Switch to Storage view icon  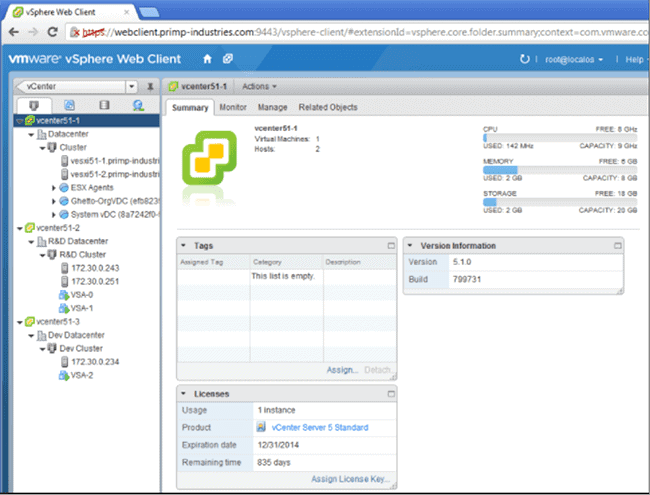click(104, 105)
